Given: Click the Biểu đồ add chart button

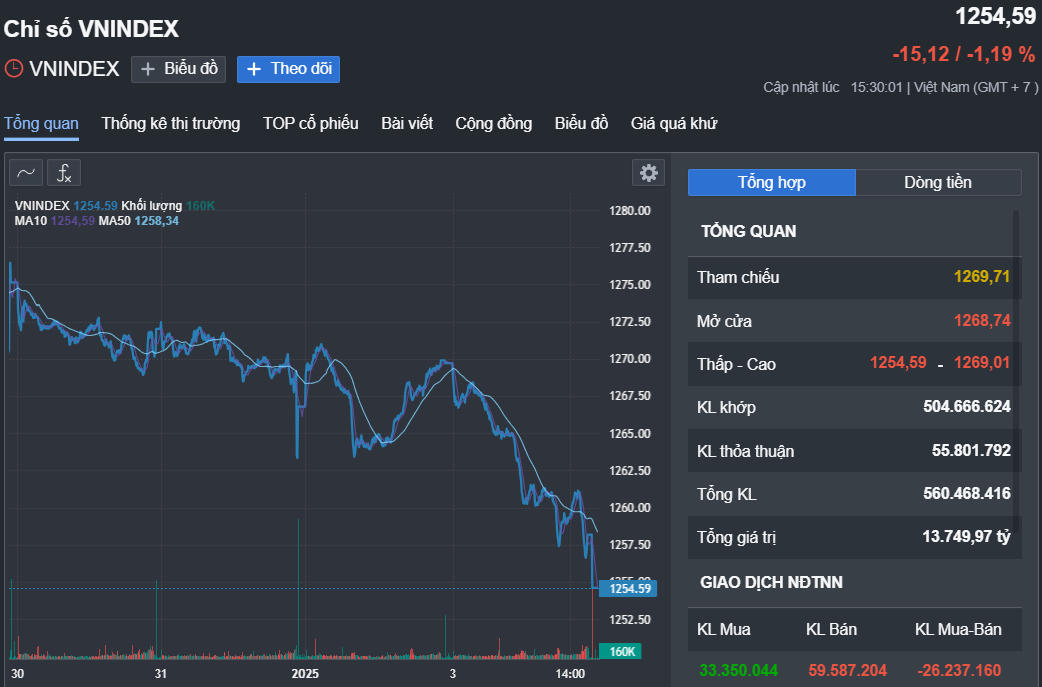Looking at the screenshot, I should tap(179, 69).
